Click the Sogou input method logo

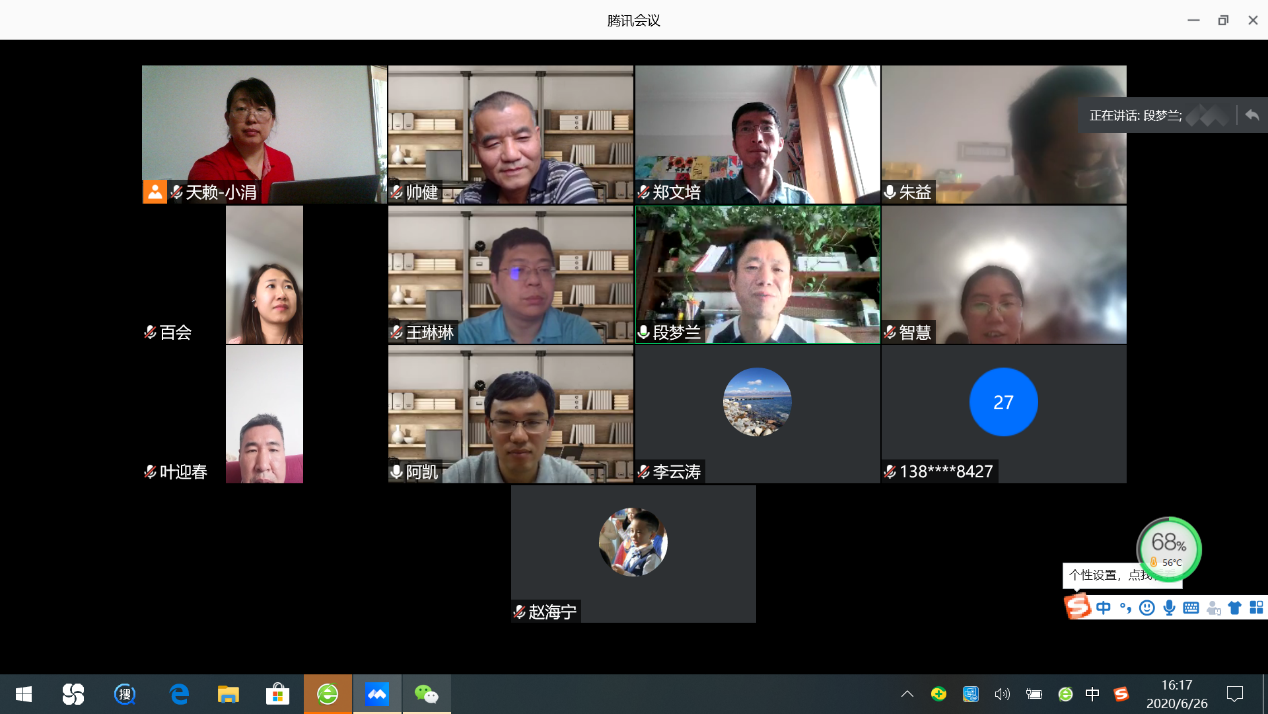coord(1077,606)
